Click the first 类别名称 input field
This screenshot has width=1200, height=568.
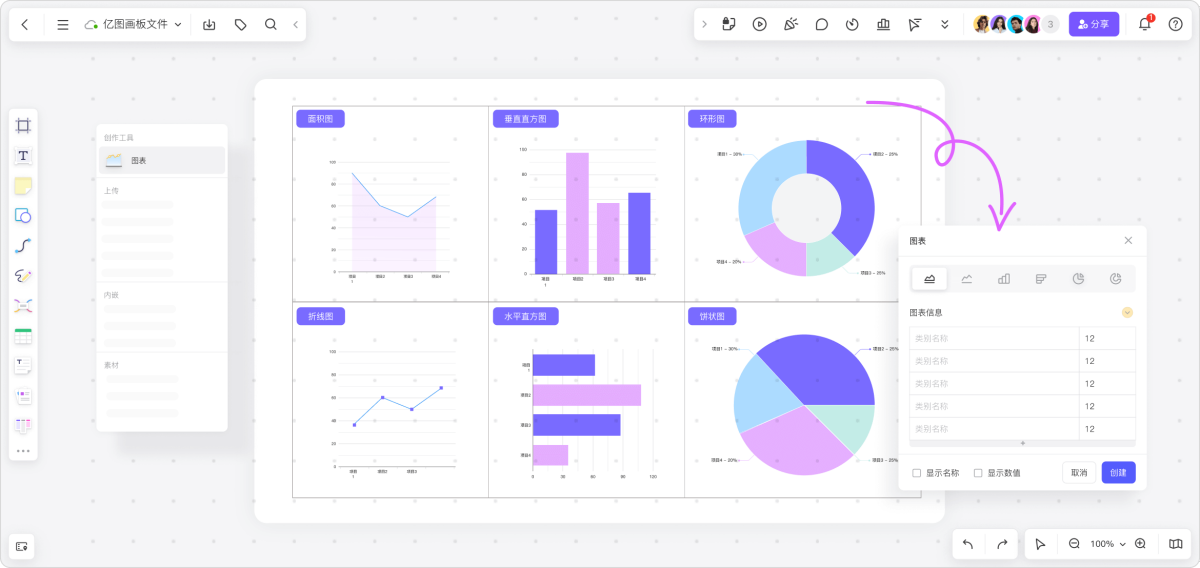click(x=993, y=339)
